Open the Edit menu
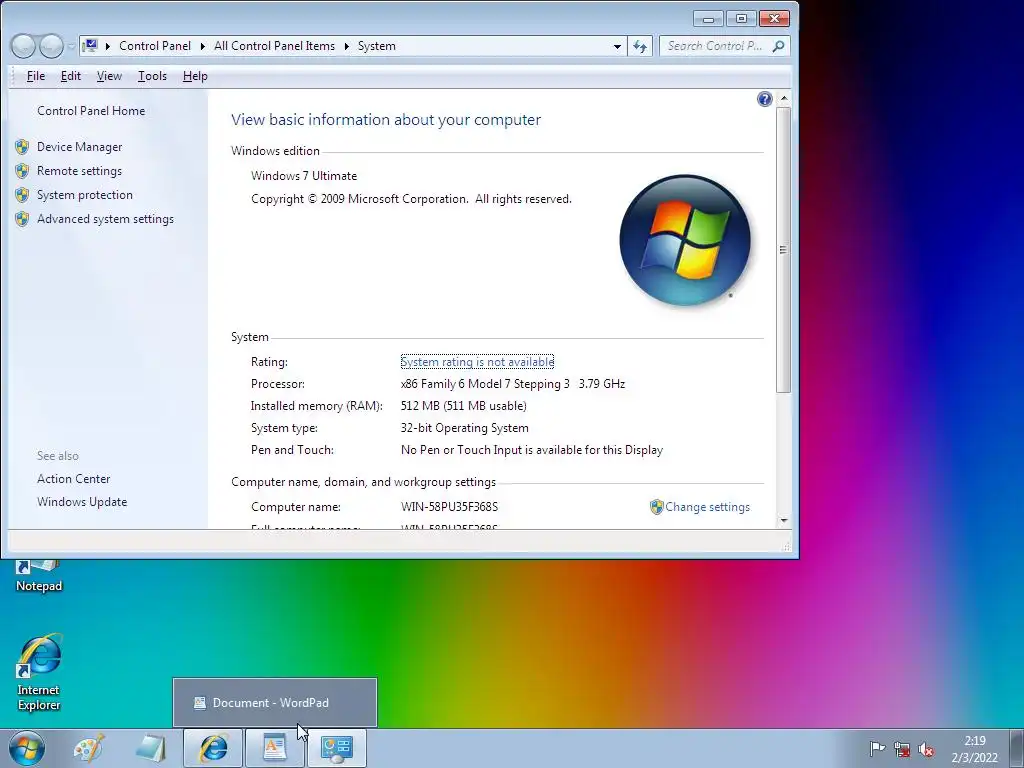The image size is (1024, 768). pos(71,76)
